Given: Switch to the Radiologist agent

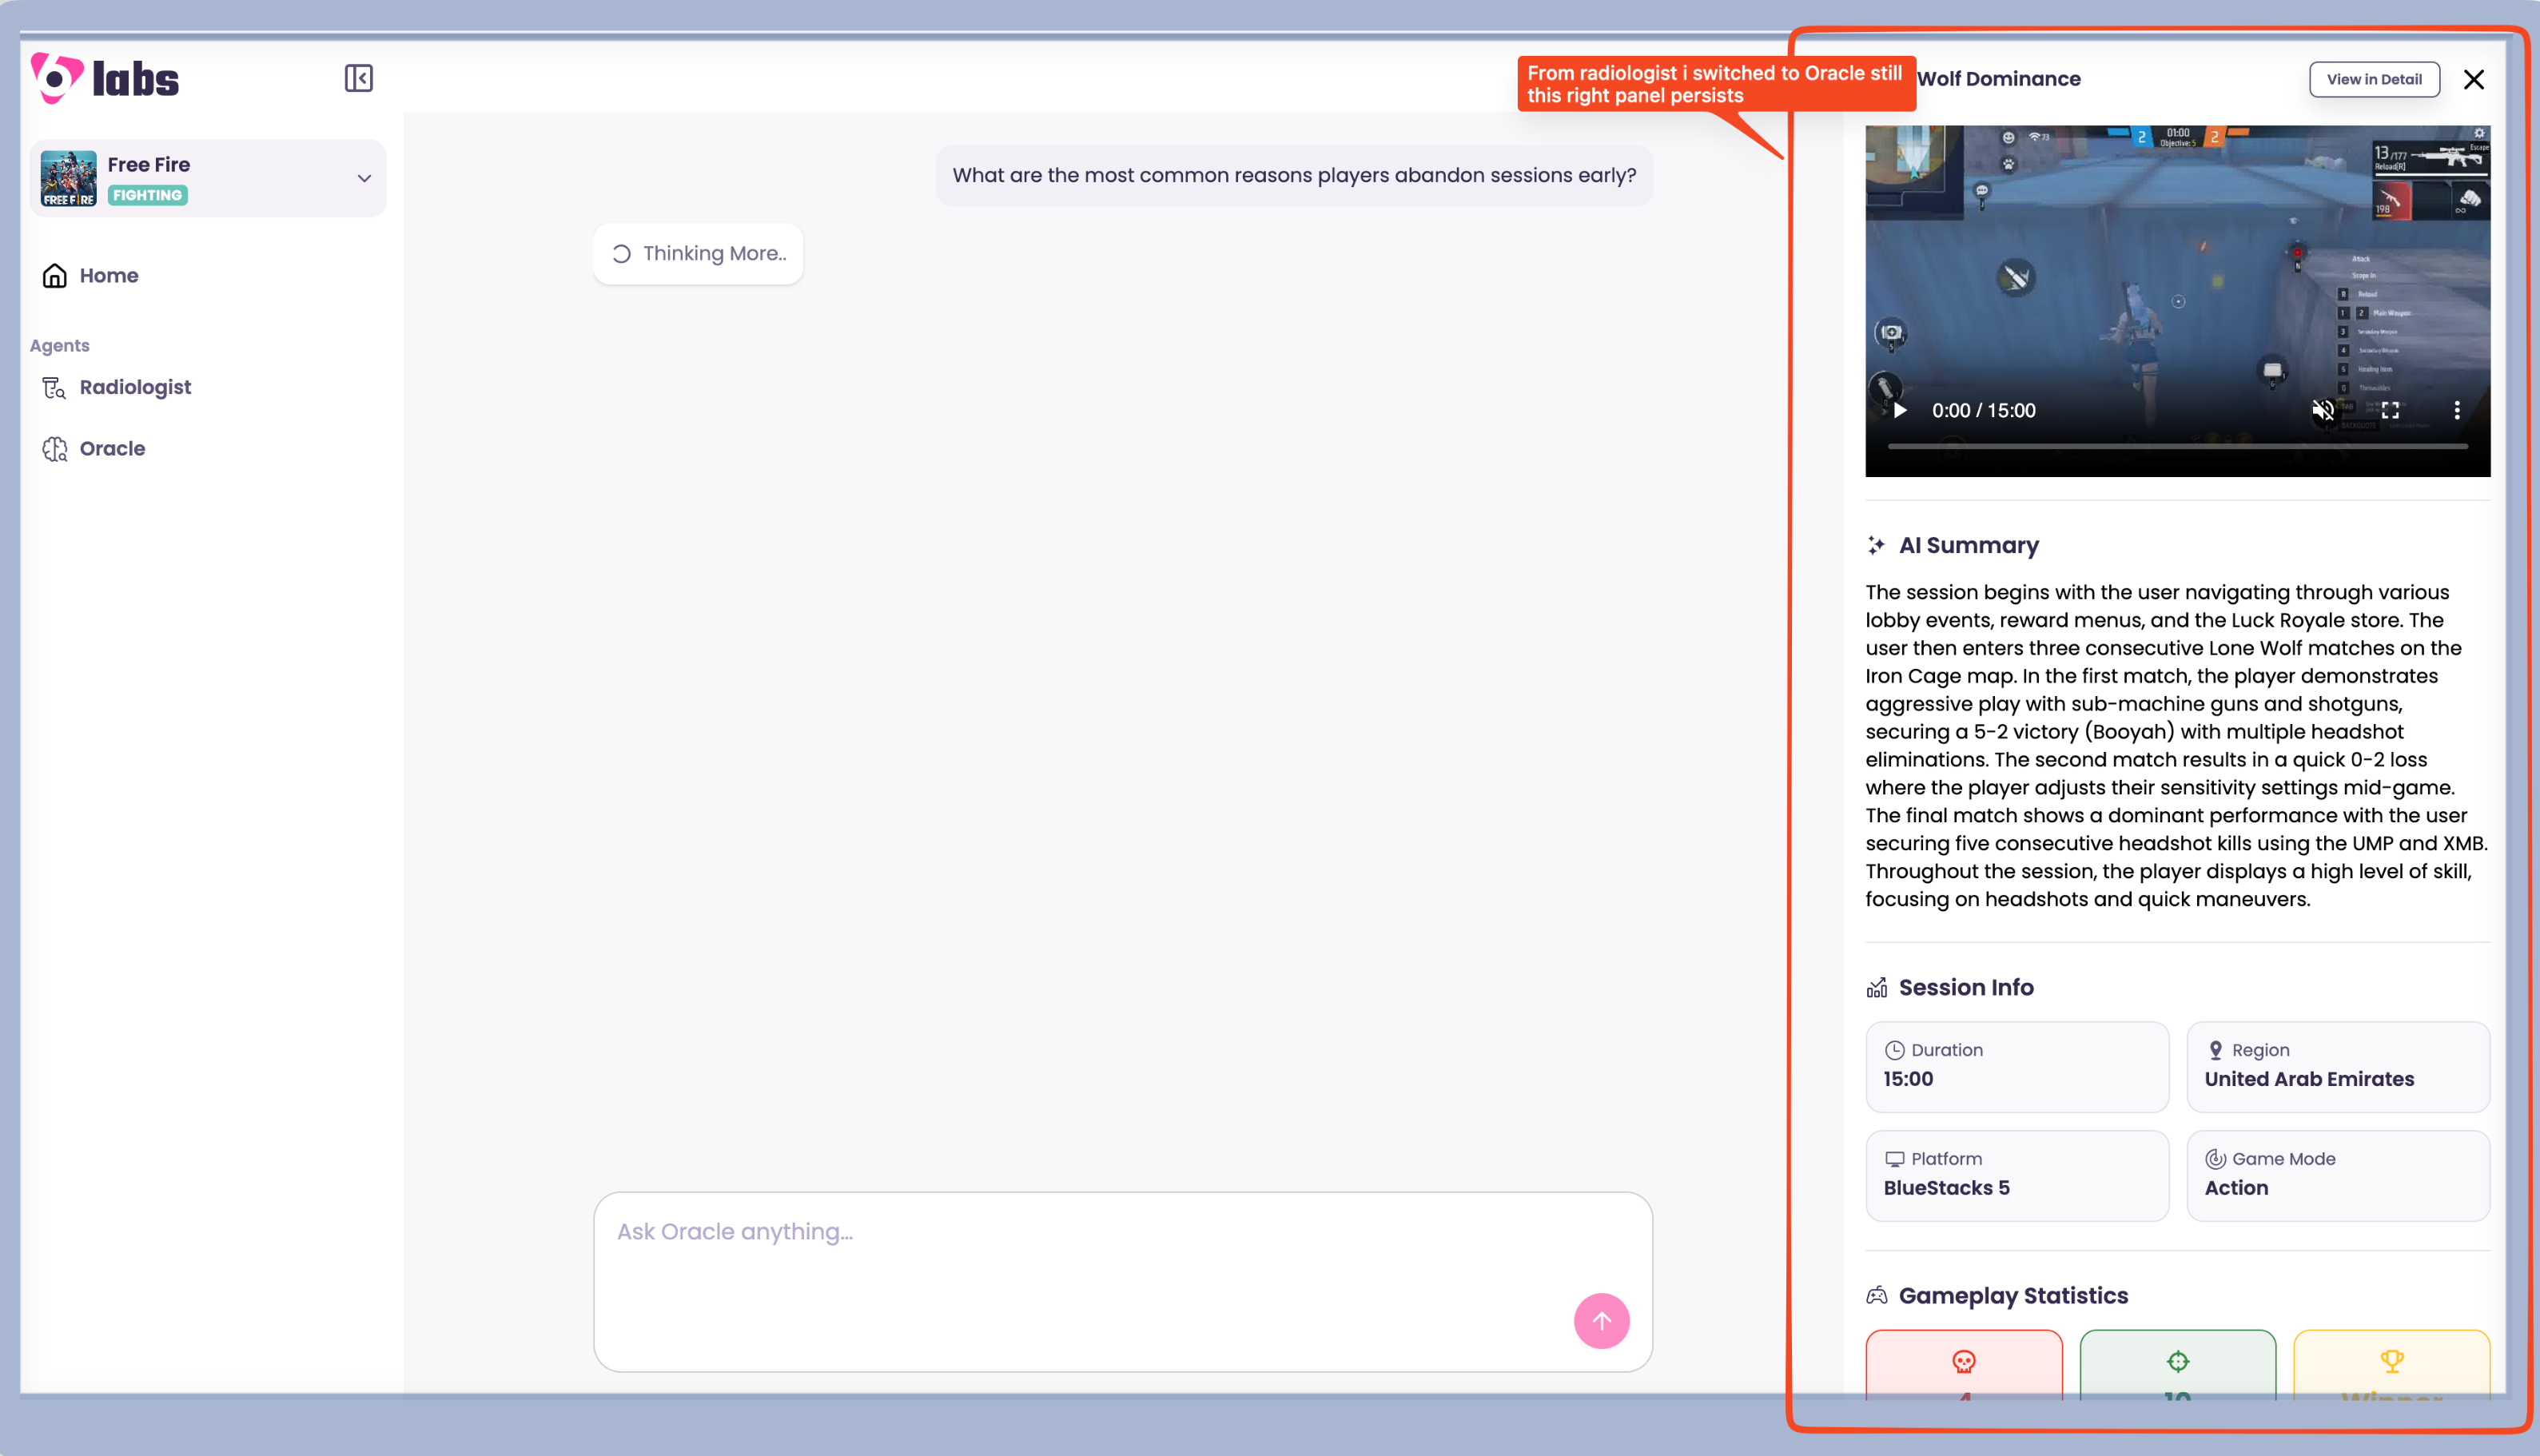Looking at the screenshot, I should [134, 387].
